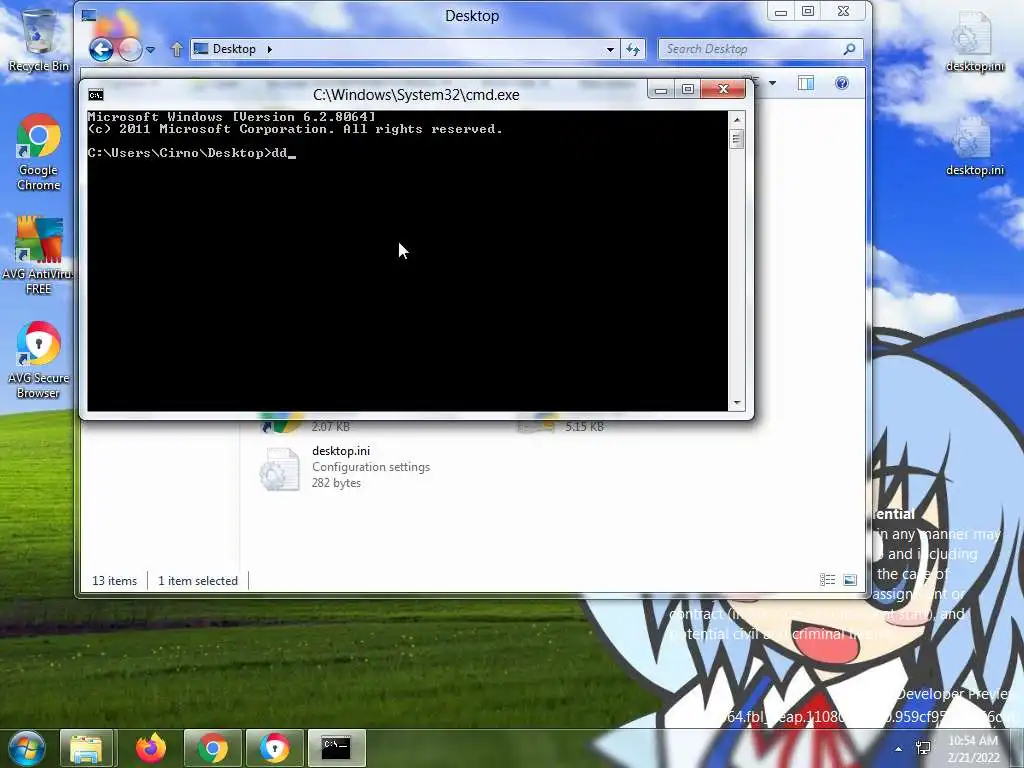Activate the cmd.exe taskbar button
The height and width of the screenshot is (768, 1024).
336,748
